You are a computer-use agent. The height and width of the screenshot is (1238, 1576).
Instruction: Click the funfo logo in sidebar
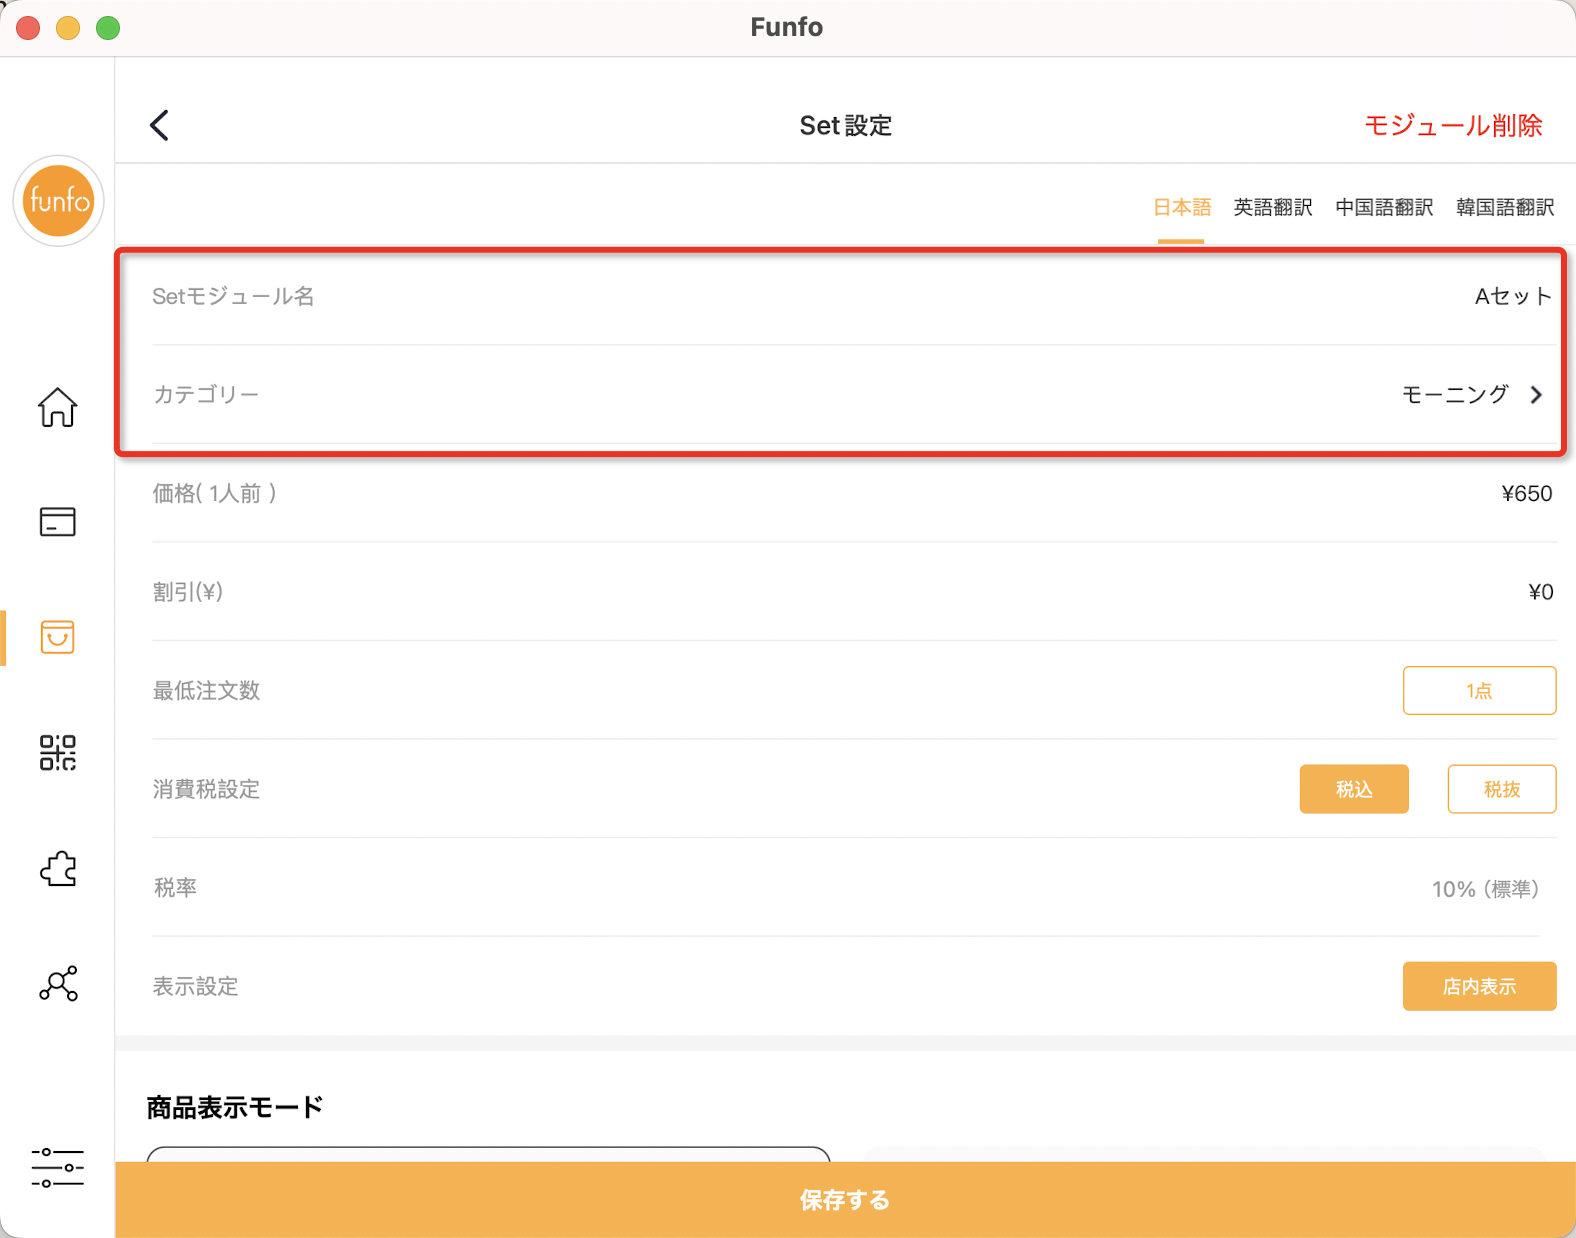[58, 201]
